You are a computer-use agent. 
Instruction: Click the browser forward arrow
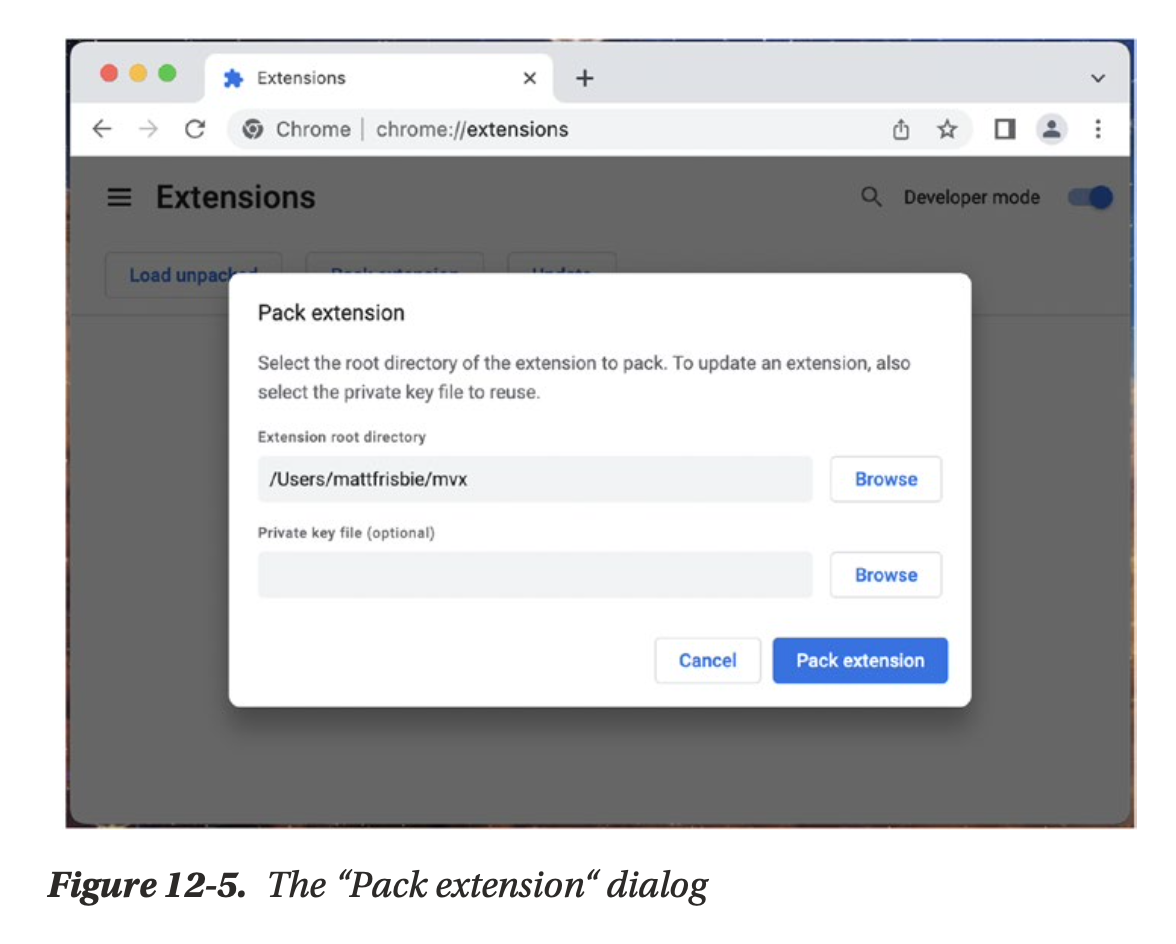[x=148, y=129]
